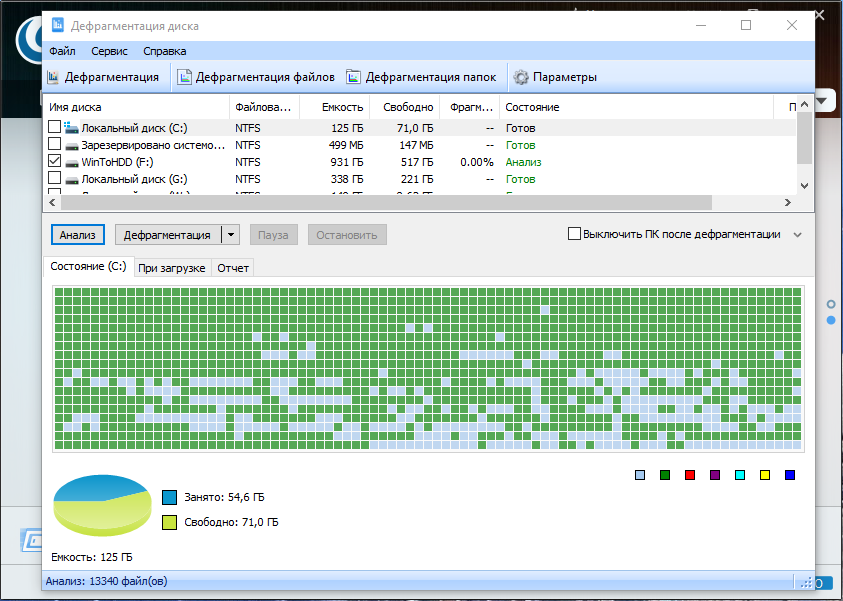Click the red legend color swatch
The height and width of the screenshot is (601, 843).
pos(690,475)
